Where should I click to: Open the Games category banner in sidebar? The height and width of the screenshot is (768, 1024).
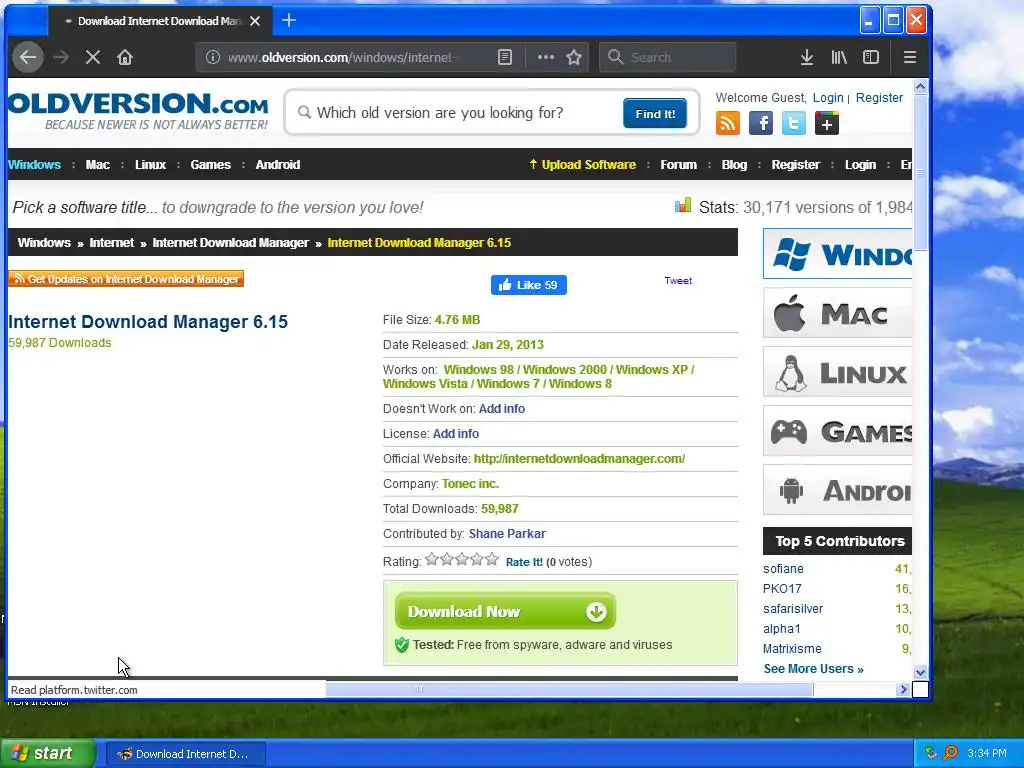tap(837, 431)
